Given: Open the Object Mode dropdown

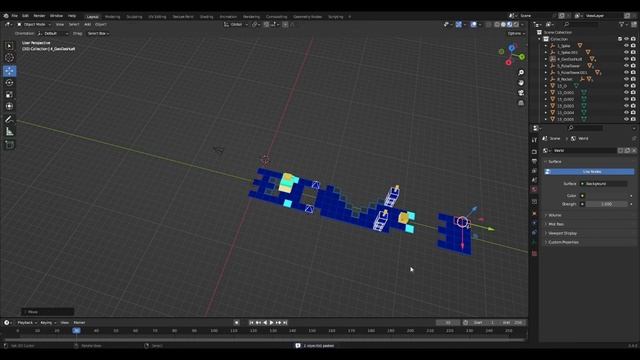Looking at the screenshot, I should point(34,25).
